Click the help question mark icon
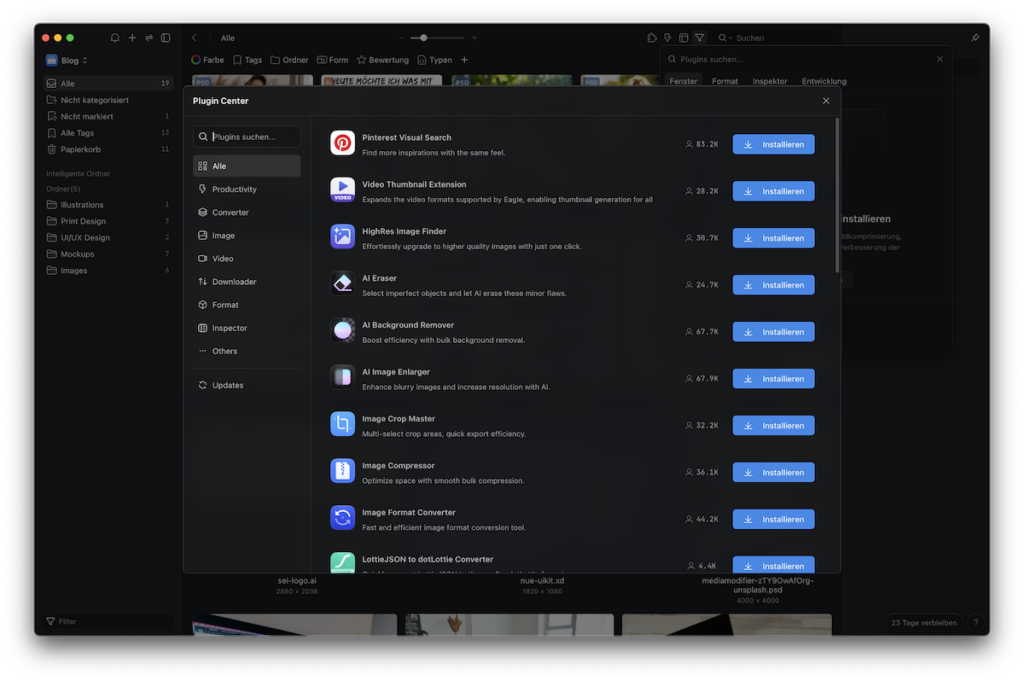 coord(976,622)
